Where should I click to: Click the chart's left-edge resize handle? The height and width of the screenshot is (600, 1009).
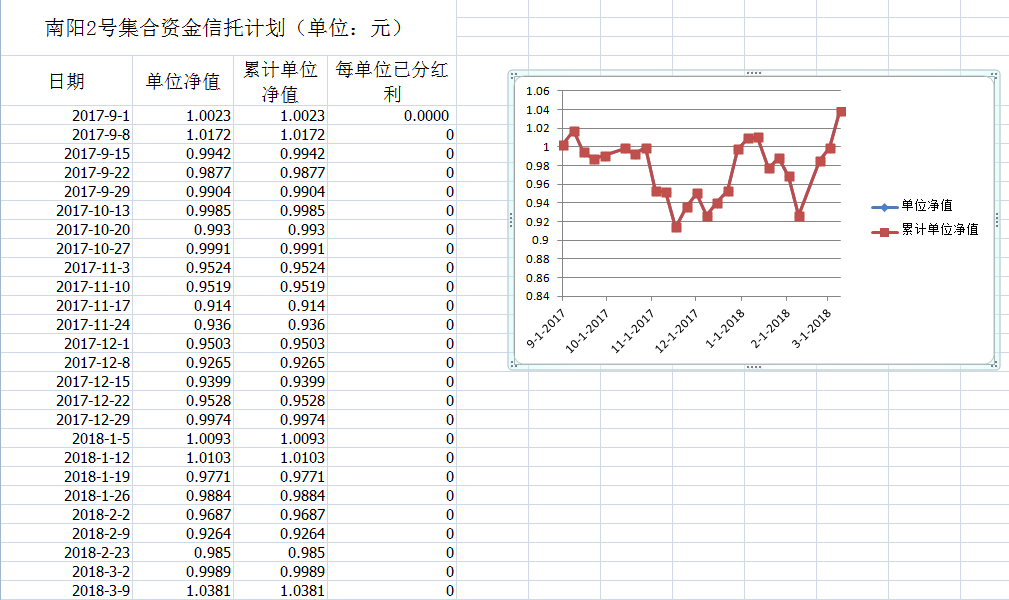511,220
